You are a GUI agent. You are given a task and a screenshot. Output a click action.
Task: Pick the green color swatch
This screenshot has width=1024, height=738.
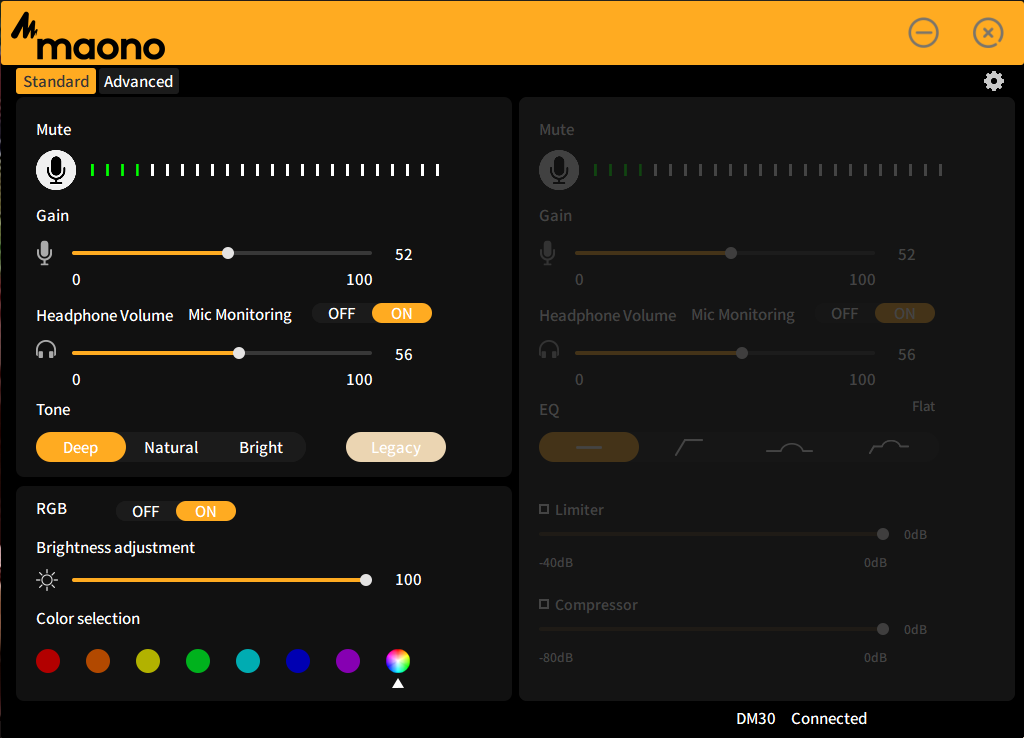tap(198, 661)
